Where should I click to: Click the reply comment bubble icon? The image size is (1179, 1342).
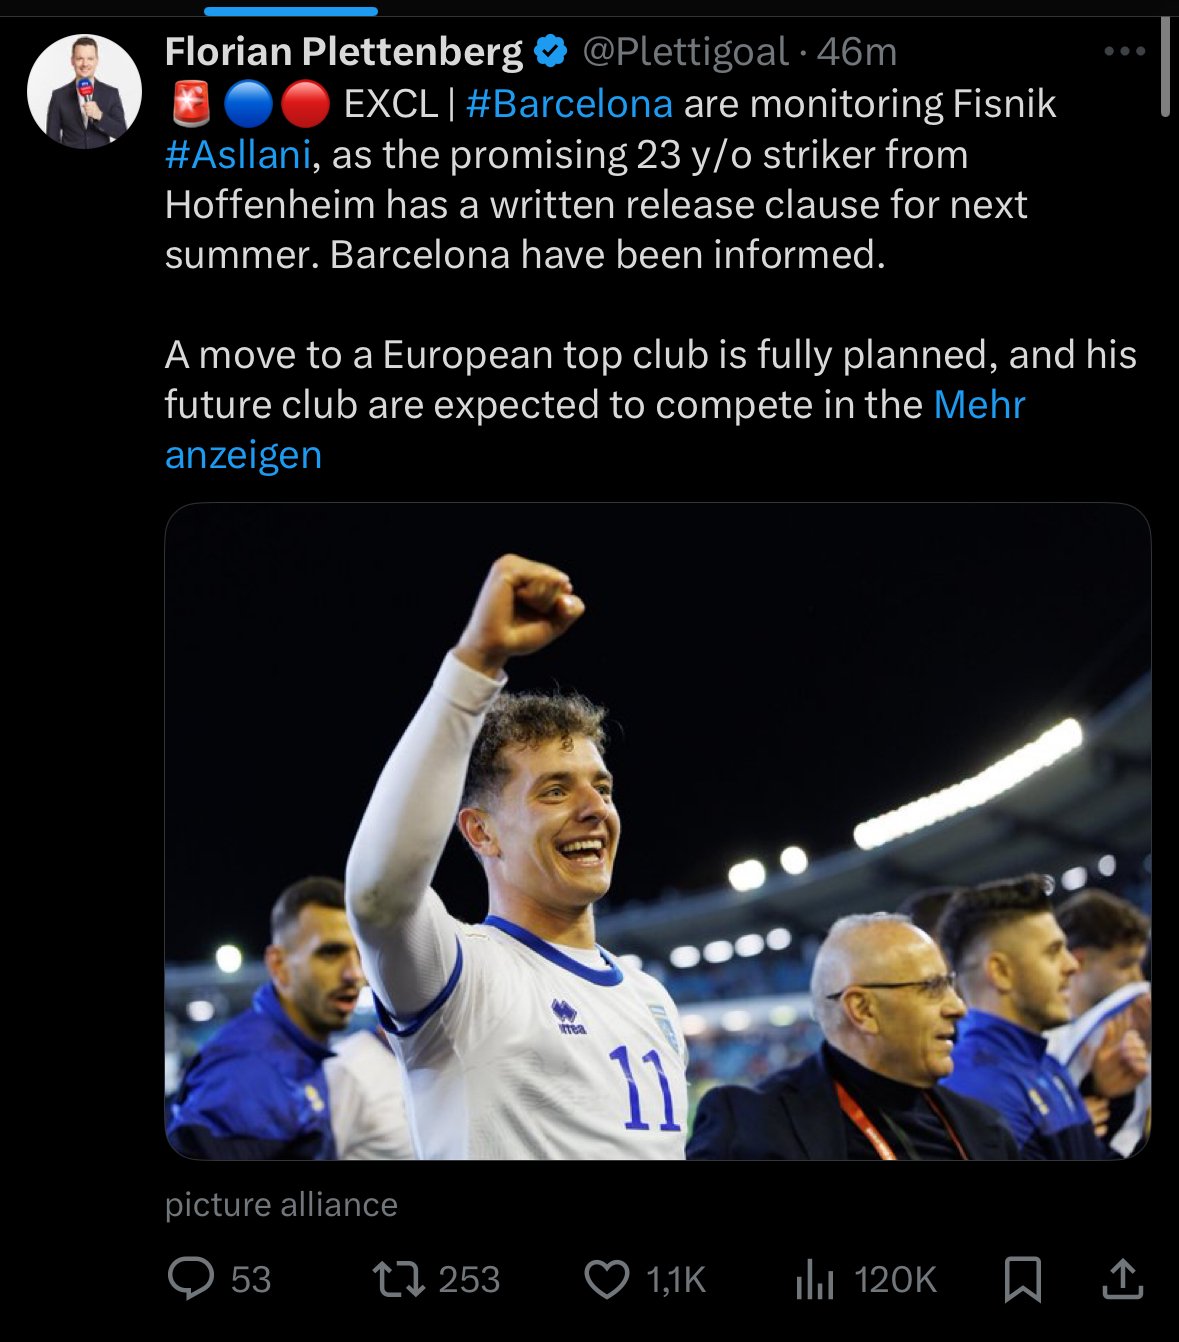point(190,1279)
